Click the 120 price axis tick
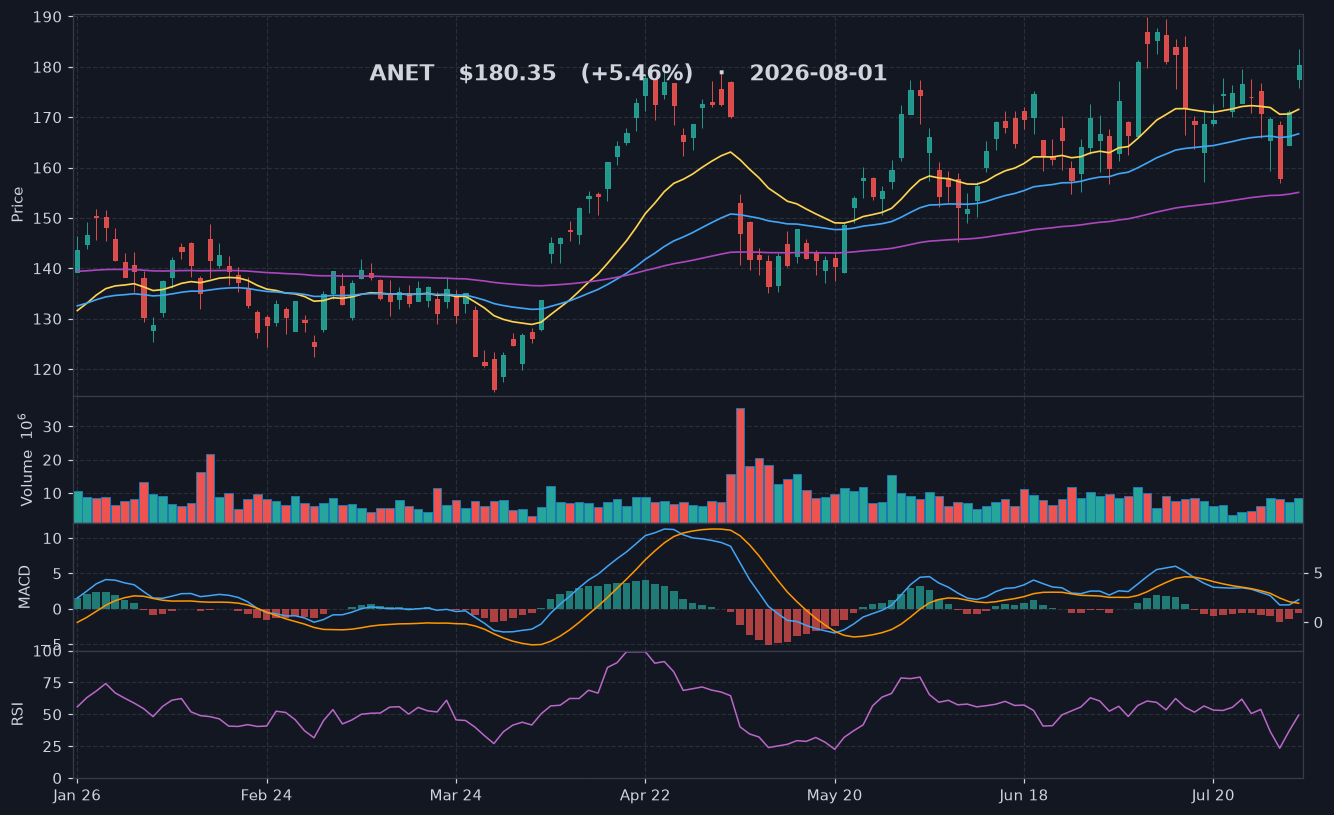1334x815 pixels. [x=48, y=369]
